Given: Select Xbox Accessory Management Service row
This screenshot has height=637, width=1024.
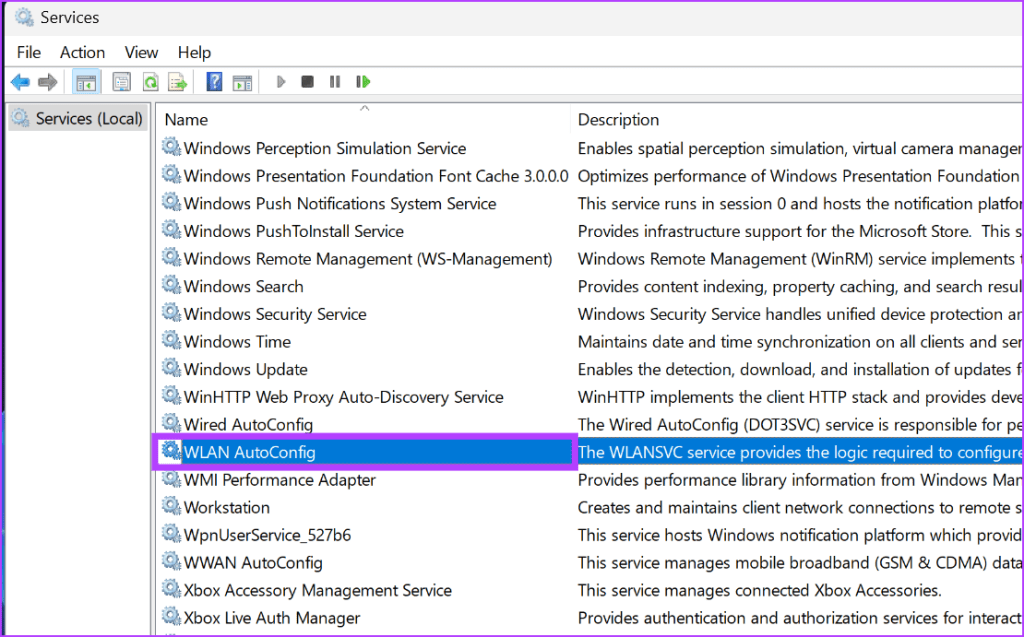Looking at the screenshot, I should (x=317, y=591).
